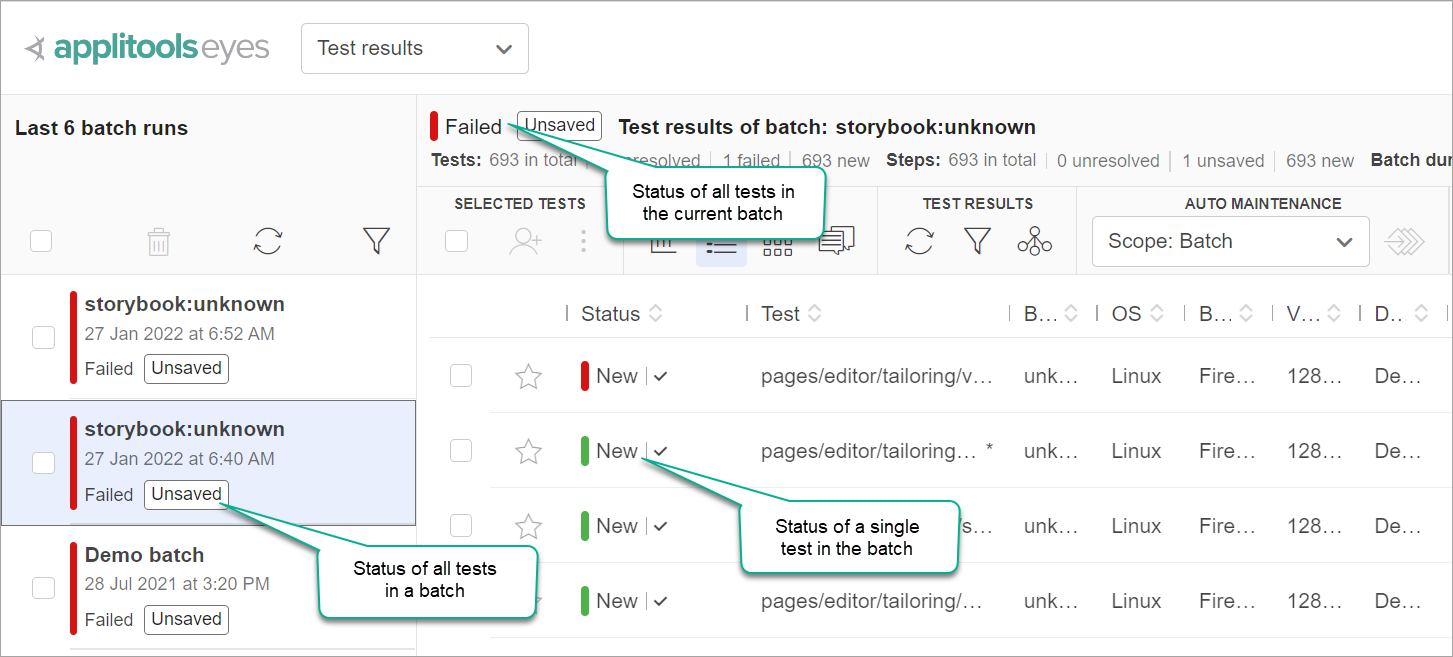Delete selected batches with the trash icon
1453x657 pixels.
point(158,240)
